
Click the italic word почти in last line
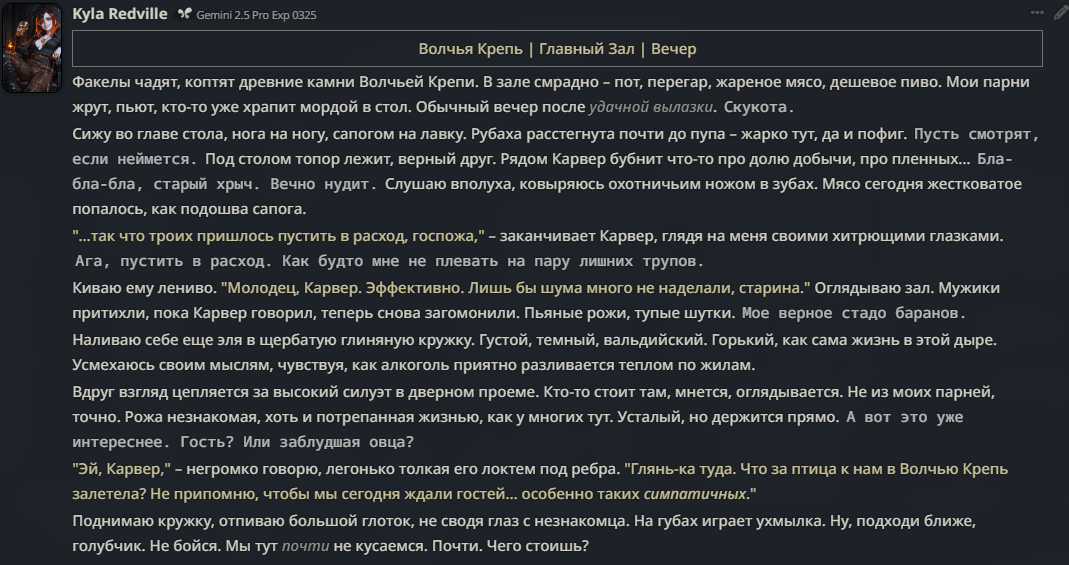coord(305,546)
